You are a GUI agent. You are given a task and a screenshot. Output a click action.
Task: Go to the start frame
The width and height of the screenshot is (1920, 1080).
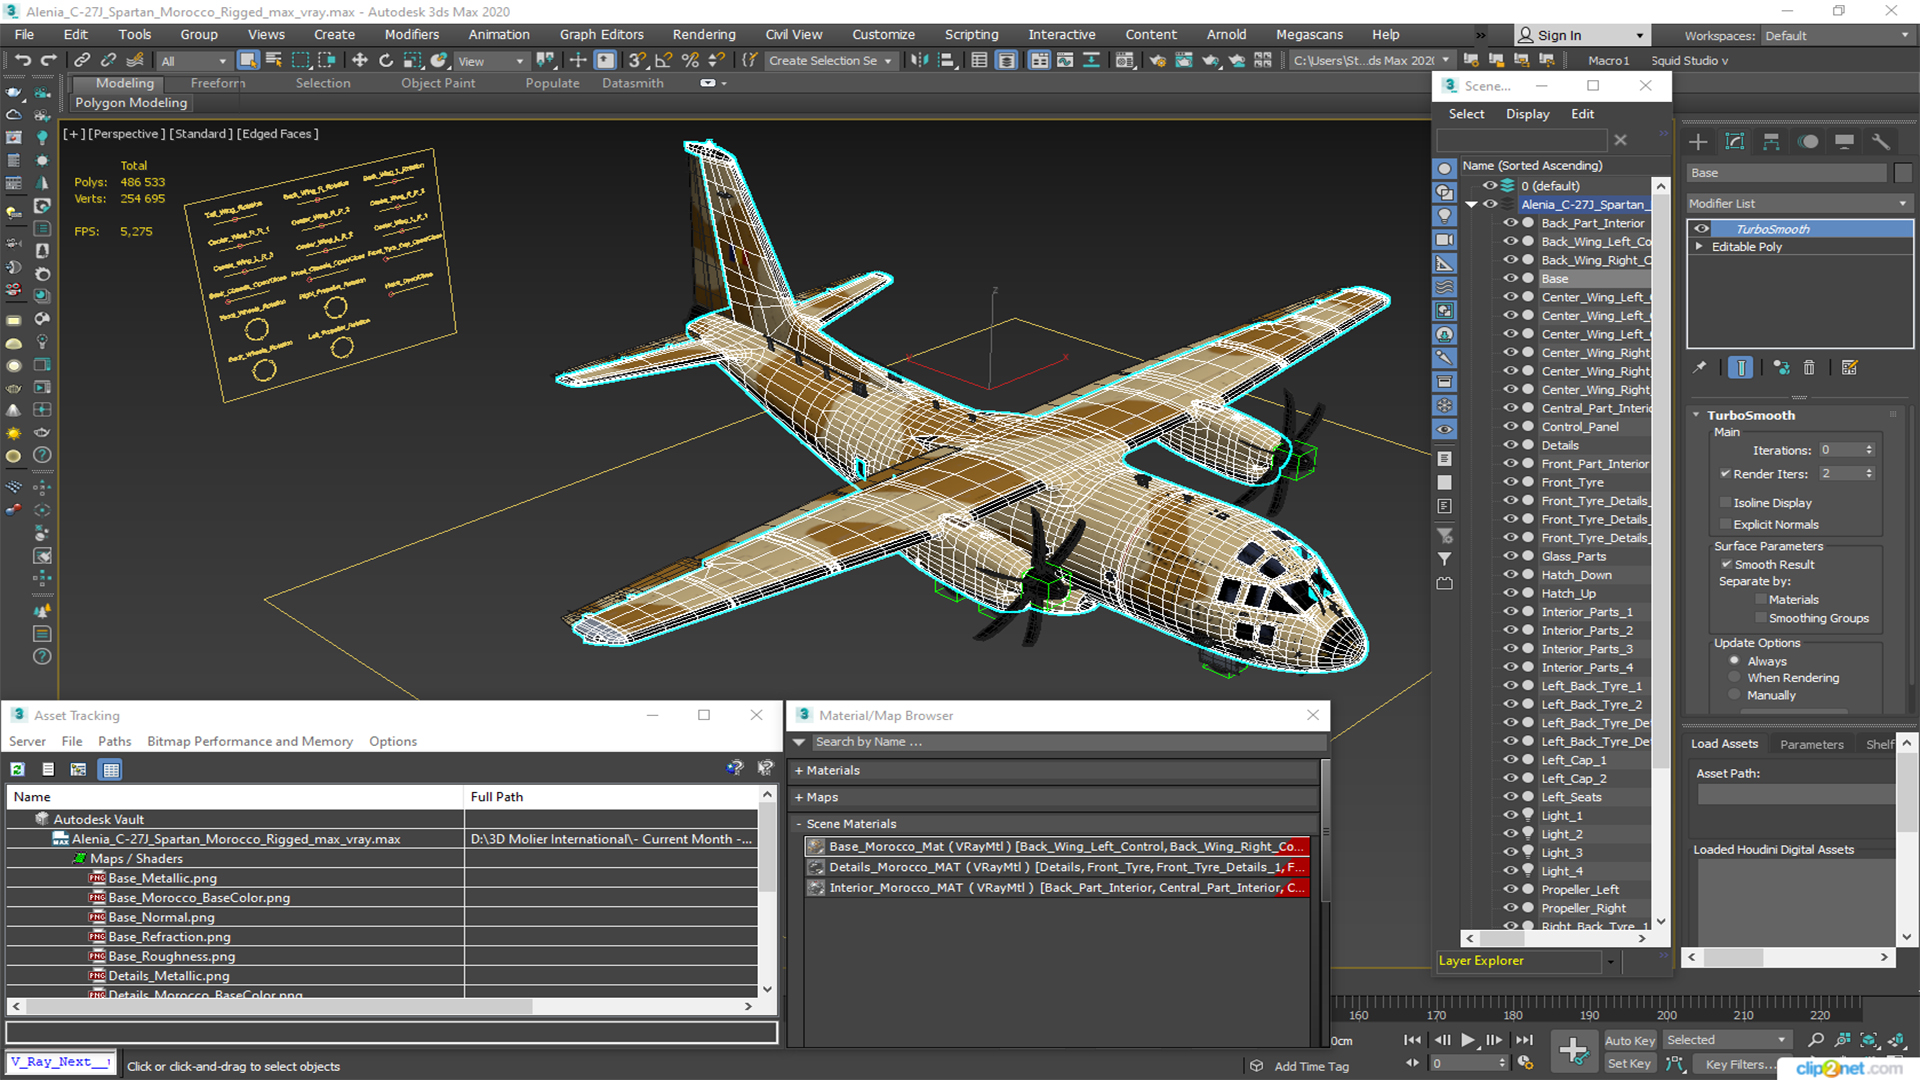click(1412, 1040)
